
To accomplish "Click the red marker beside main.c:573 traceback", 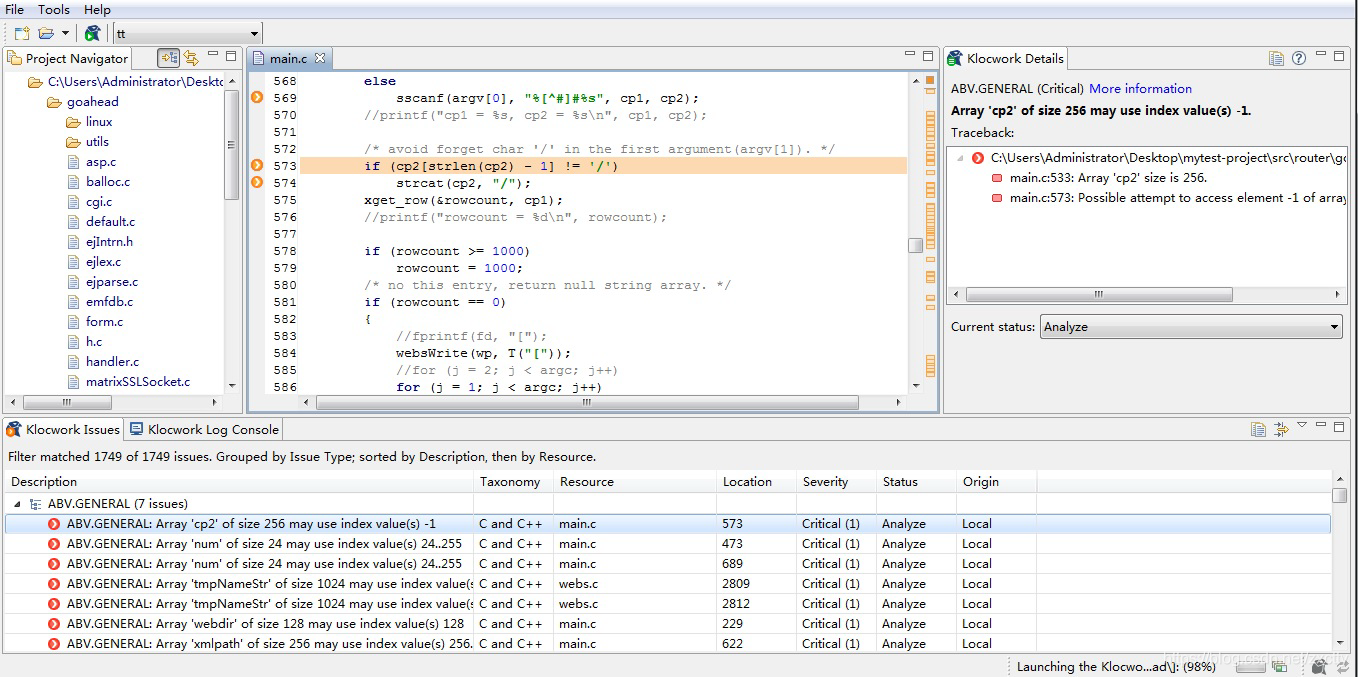I will coord(997,198).
